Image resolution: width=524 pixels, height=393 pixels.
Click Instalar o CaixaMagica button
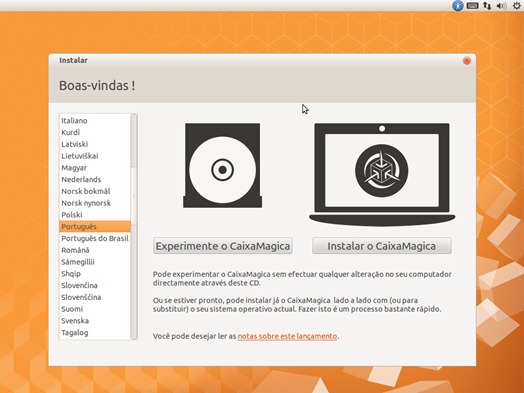click(x=382, y=246)
